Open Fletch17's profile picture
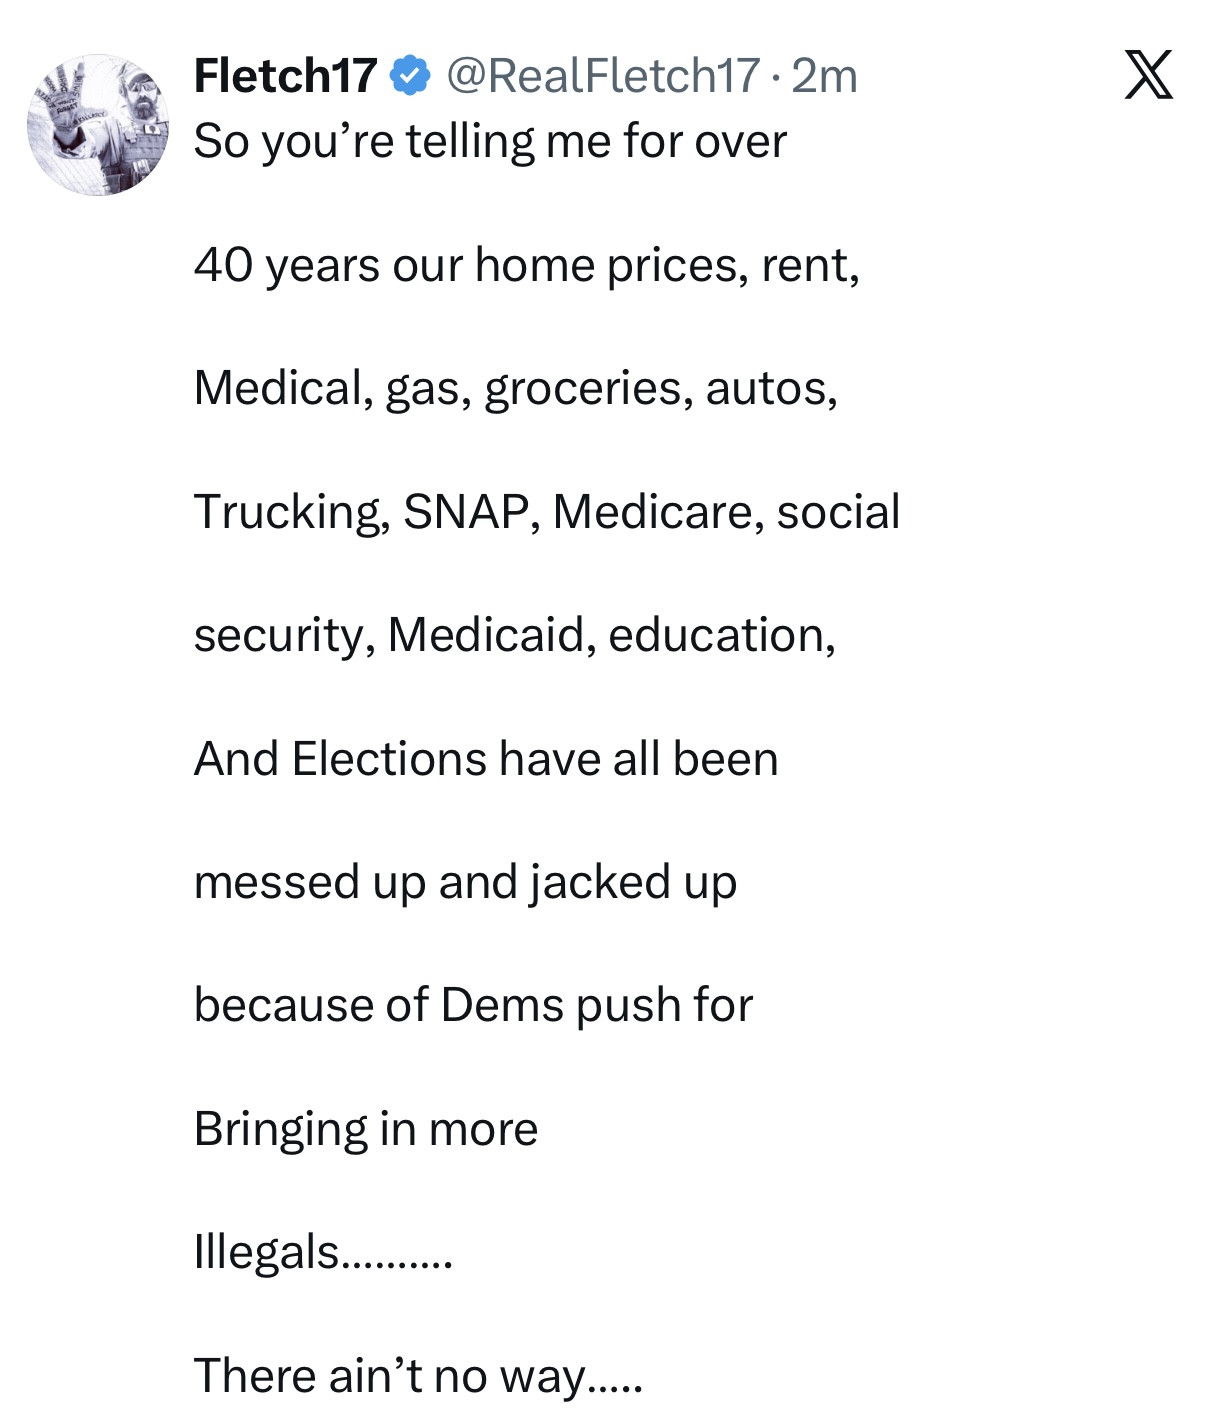Screen dimensions: 1205x1420 tap(98, 125)
